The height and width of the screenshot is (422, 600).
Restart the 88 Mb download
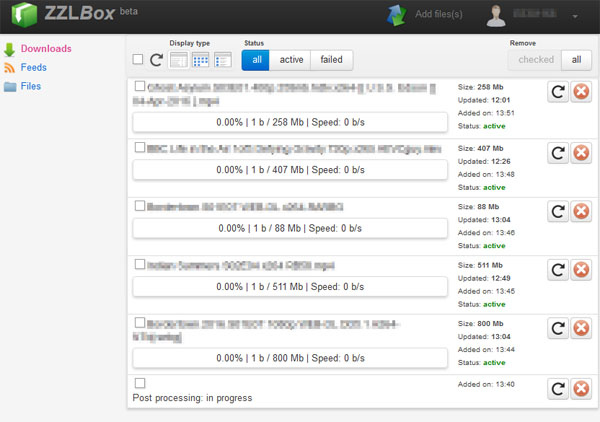[x=560, y=212]
